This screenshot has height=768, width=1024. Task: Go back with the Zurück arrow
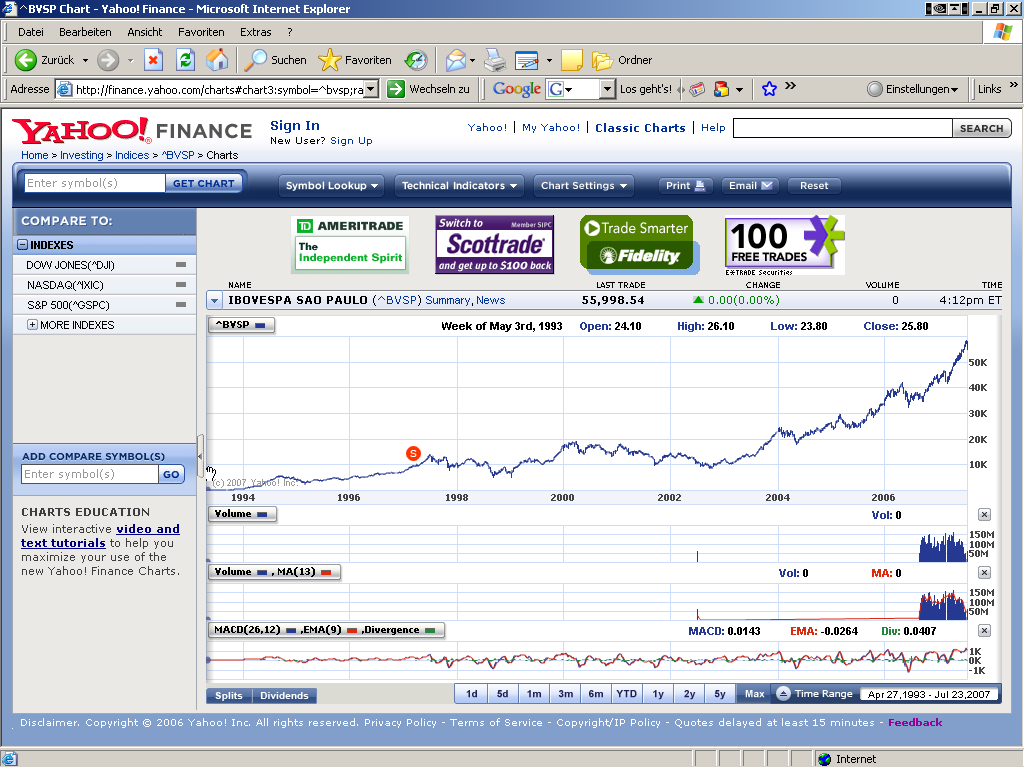(x=26, y=60)
